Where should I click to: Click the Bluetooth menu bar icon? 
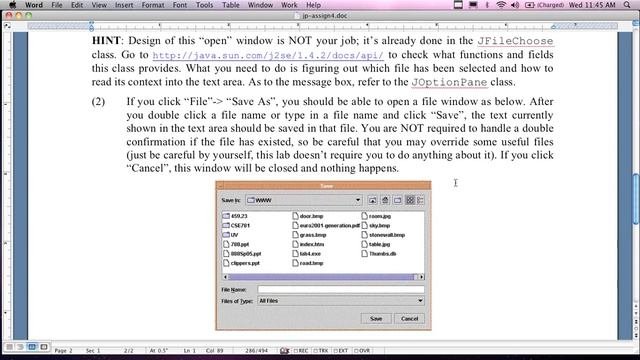click(487, 5)
